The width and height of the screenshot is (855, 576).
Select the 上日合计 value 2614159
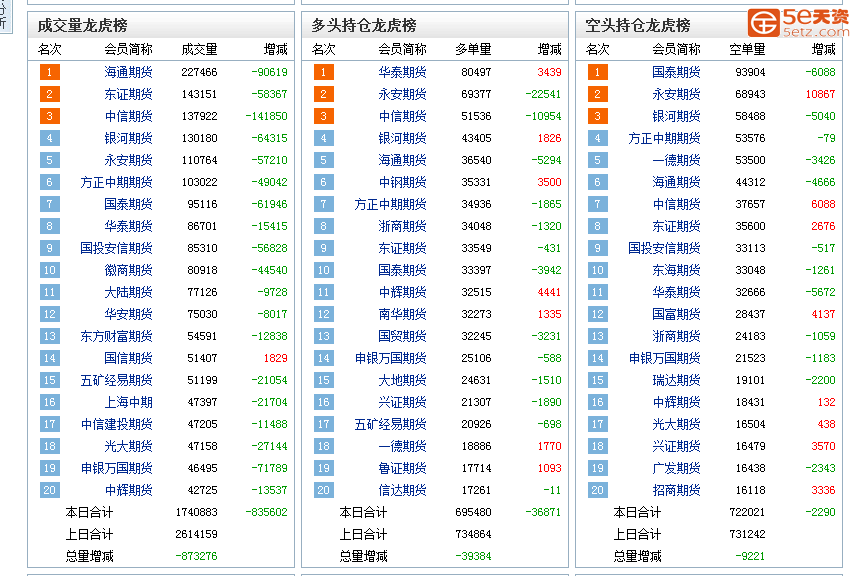(196, 535)
